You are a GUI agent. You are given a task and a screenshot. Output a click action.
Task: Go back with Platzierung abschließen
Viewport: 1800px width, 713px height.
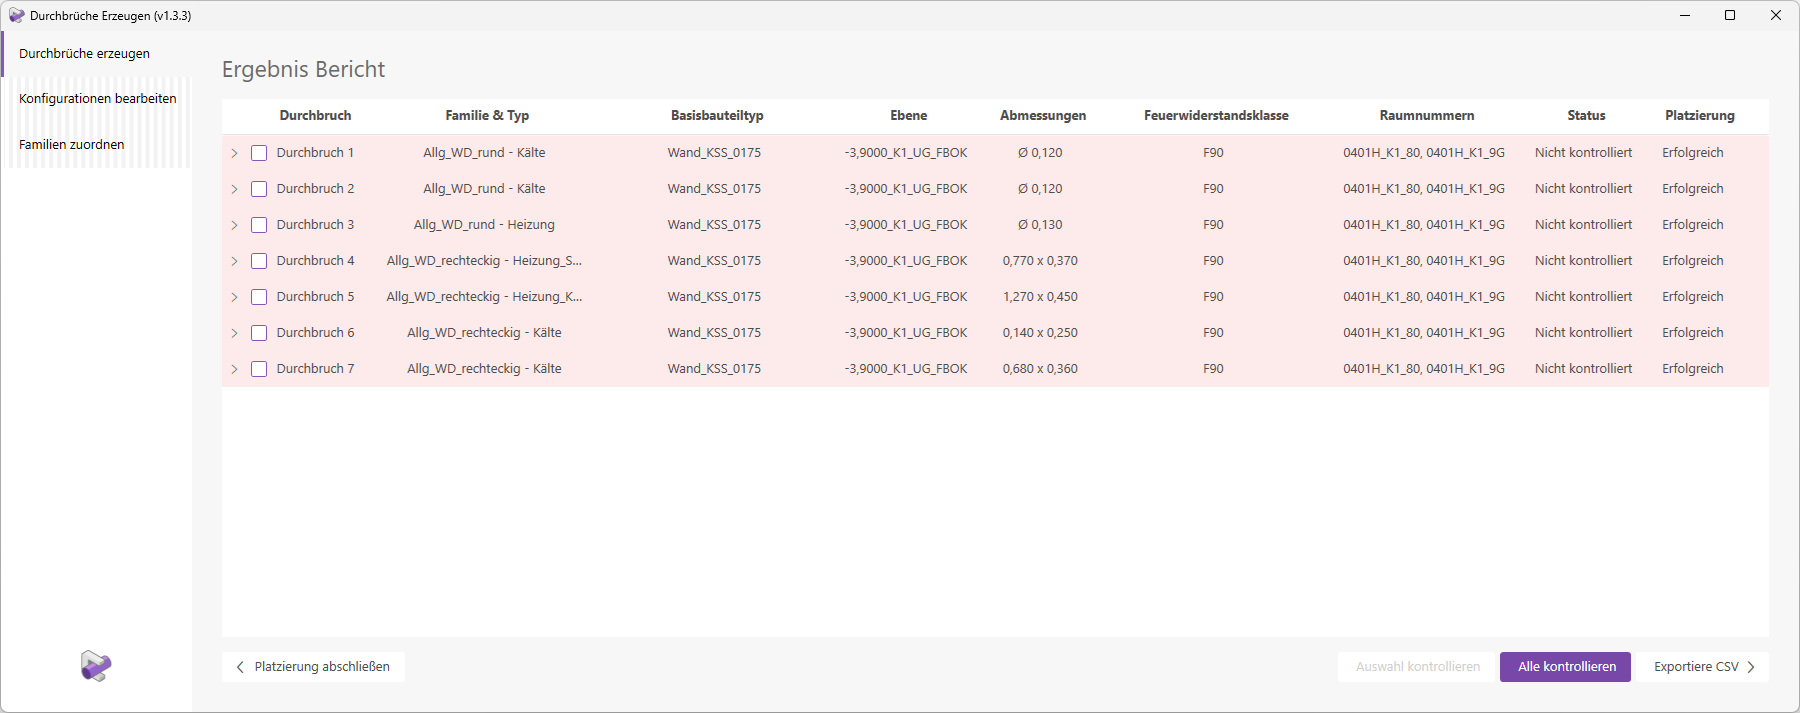tap(313, 667)
